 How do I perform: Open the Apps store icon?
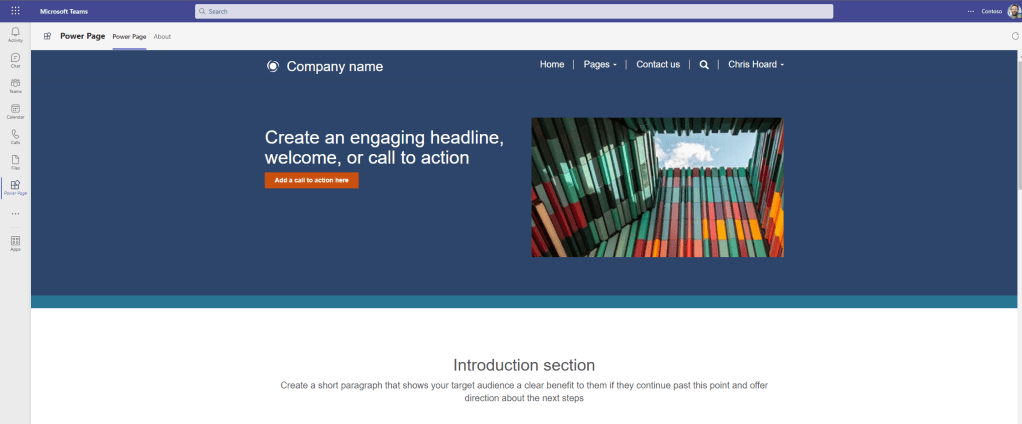point(15,243)
